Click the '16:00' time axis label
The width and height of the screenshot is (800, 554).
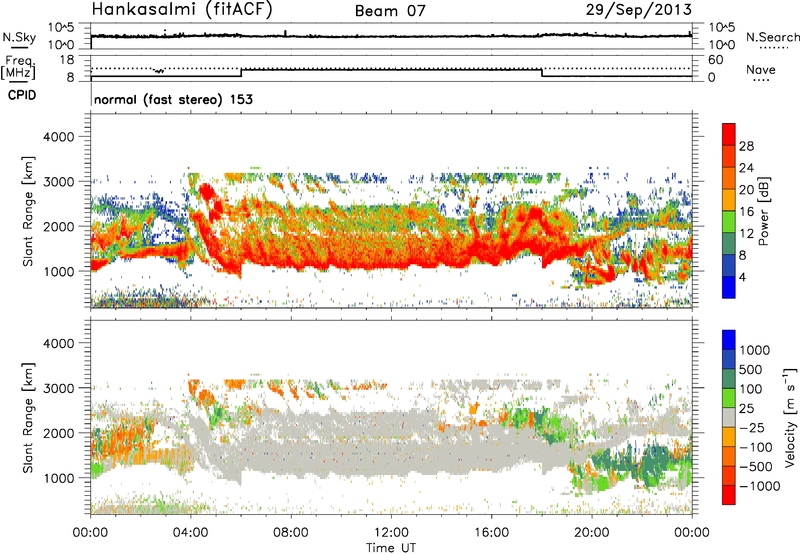491,533
